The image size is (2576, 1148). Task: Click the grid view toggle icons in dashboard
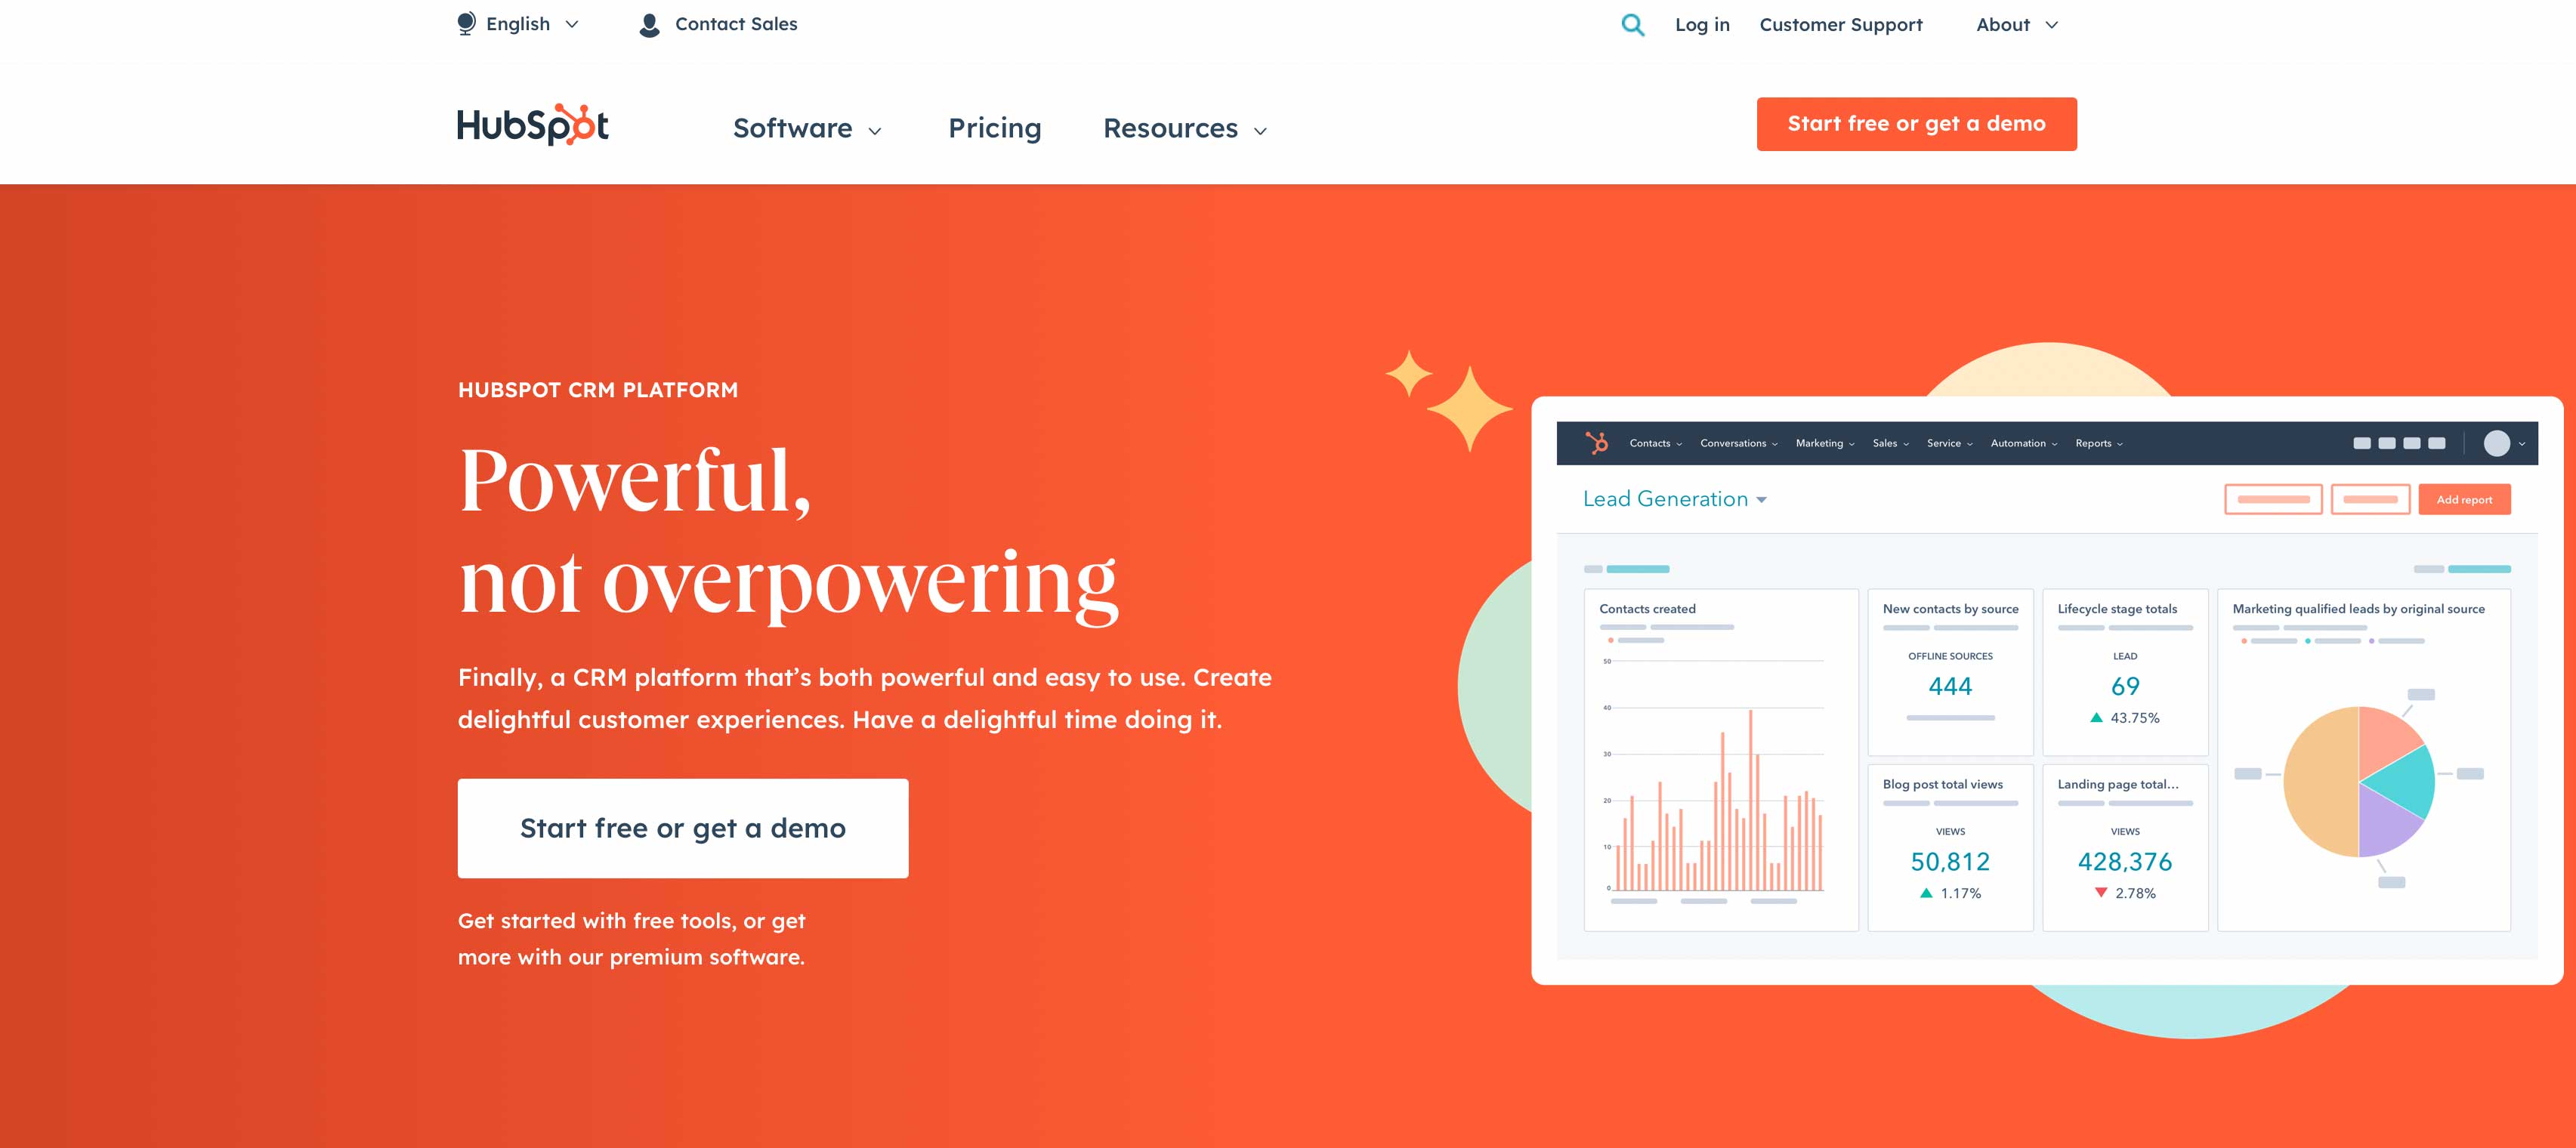tap(2401, 443)
